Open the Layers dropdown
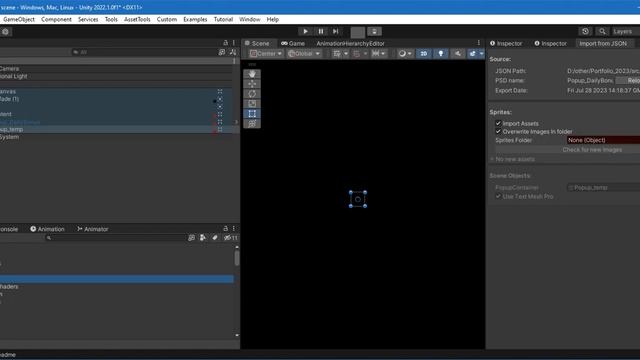Screen dimensions: 640x360 625,31
